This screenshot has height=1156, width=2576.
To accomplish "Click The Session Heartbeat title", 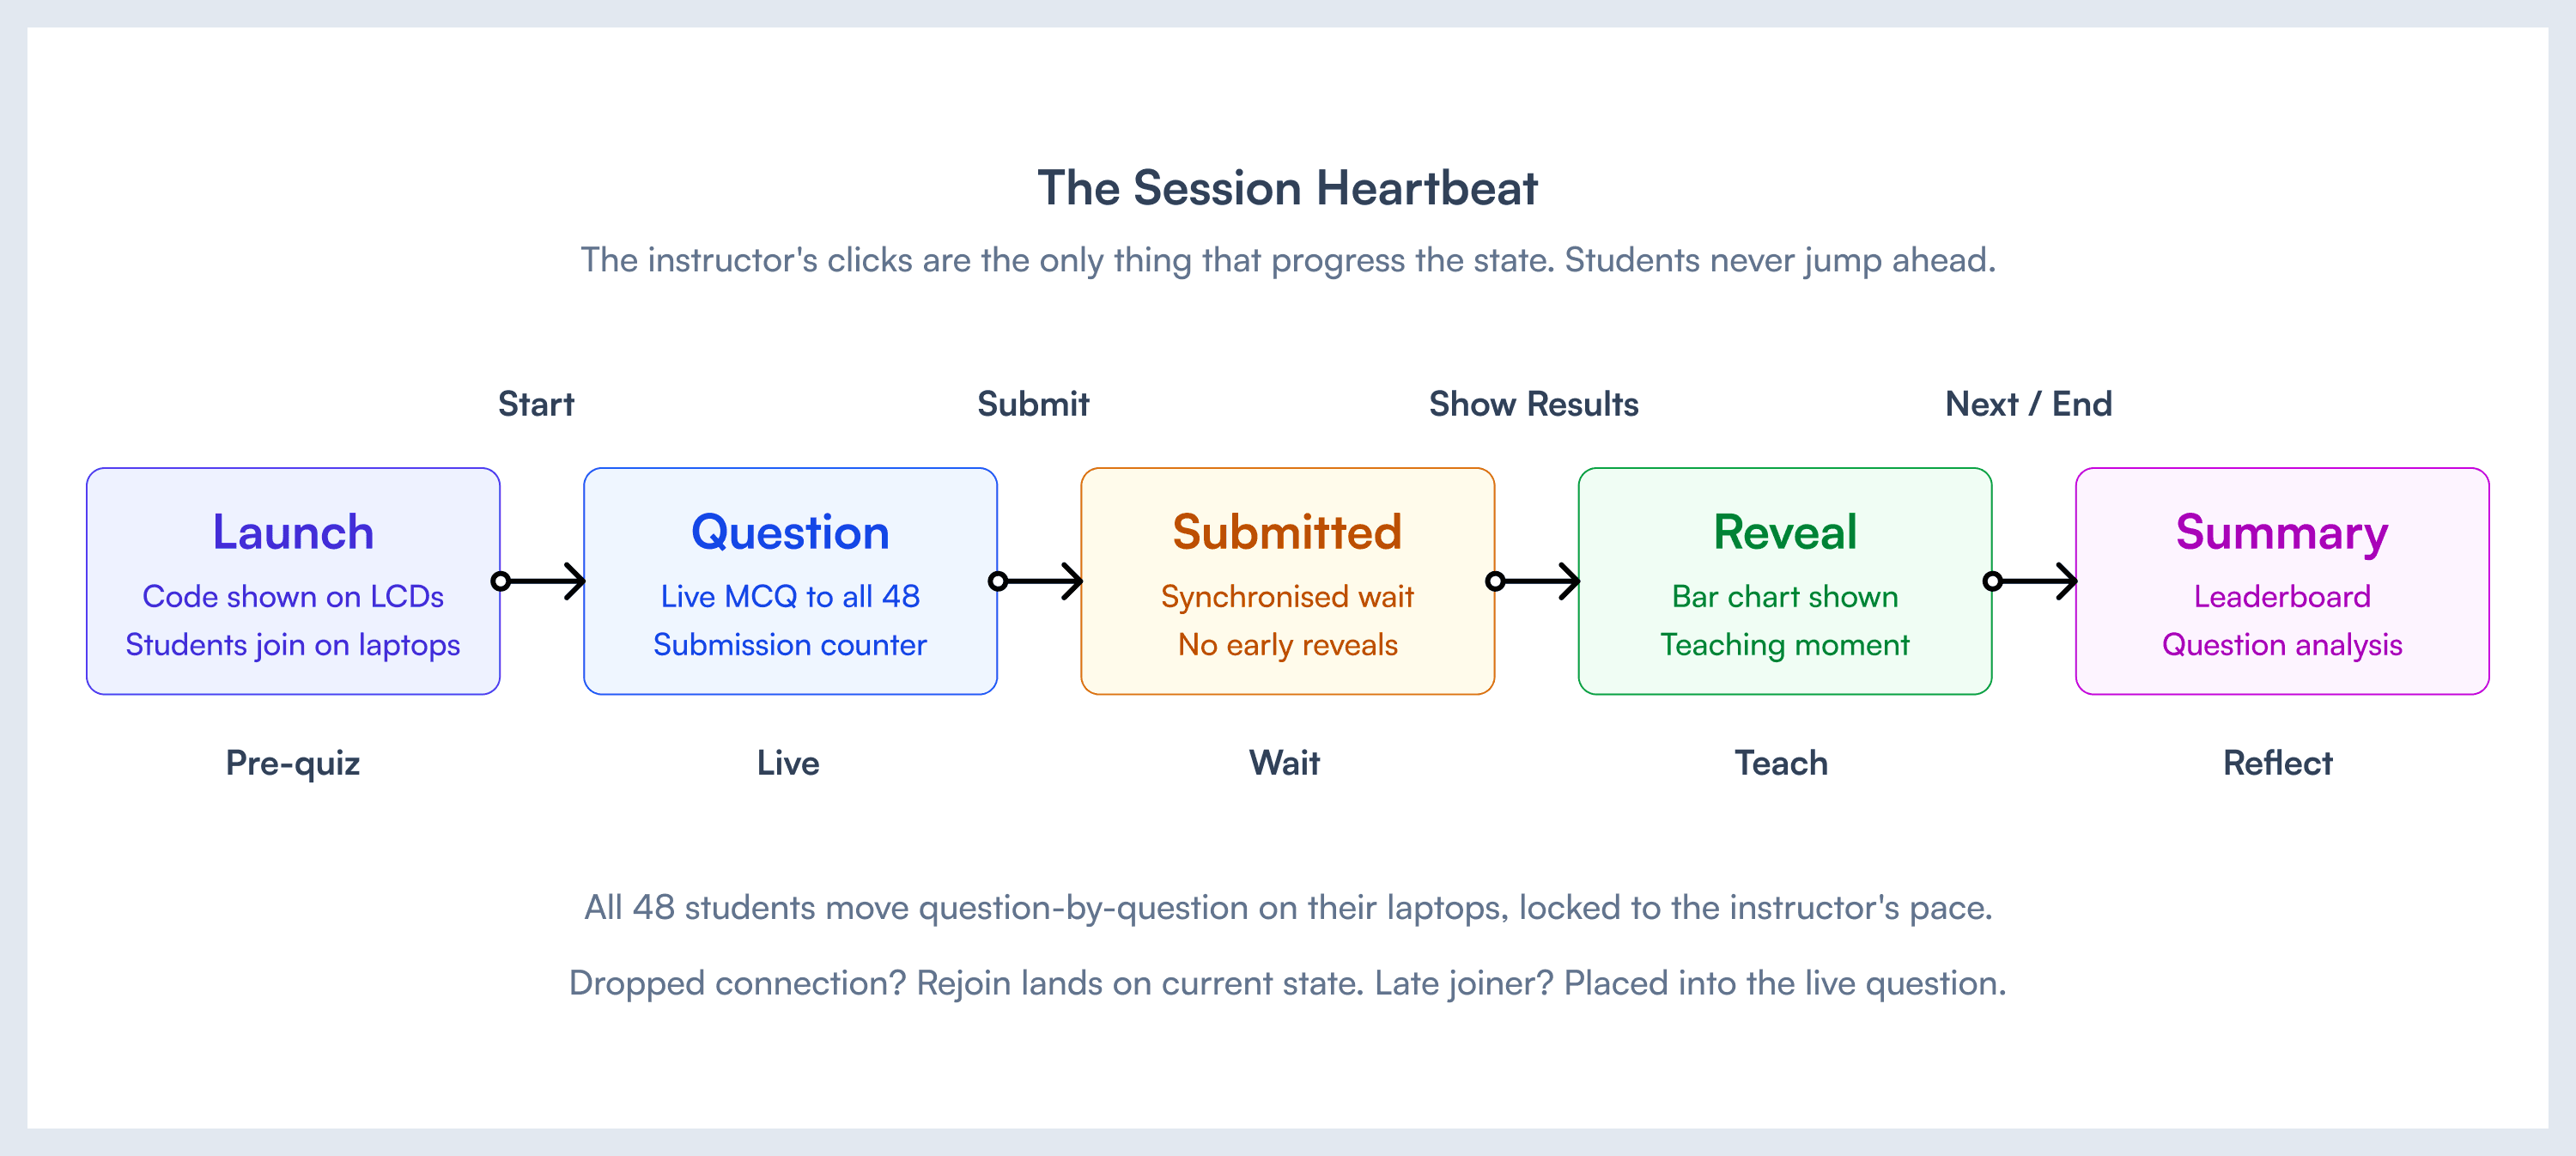I will [x=1287, y=188].
